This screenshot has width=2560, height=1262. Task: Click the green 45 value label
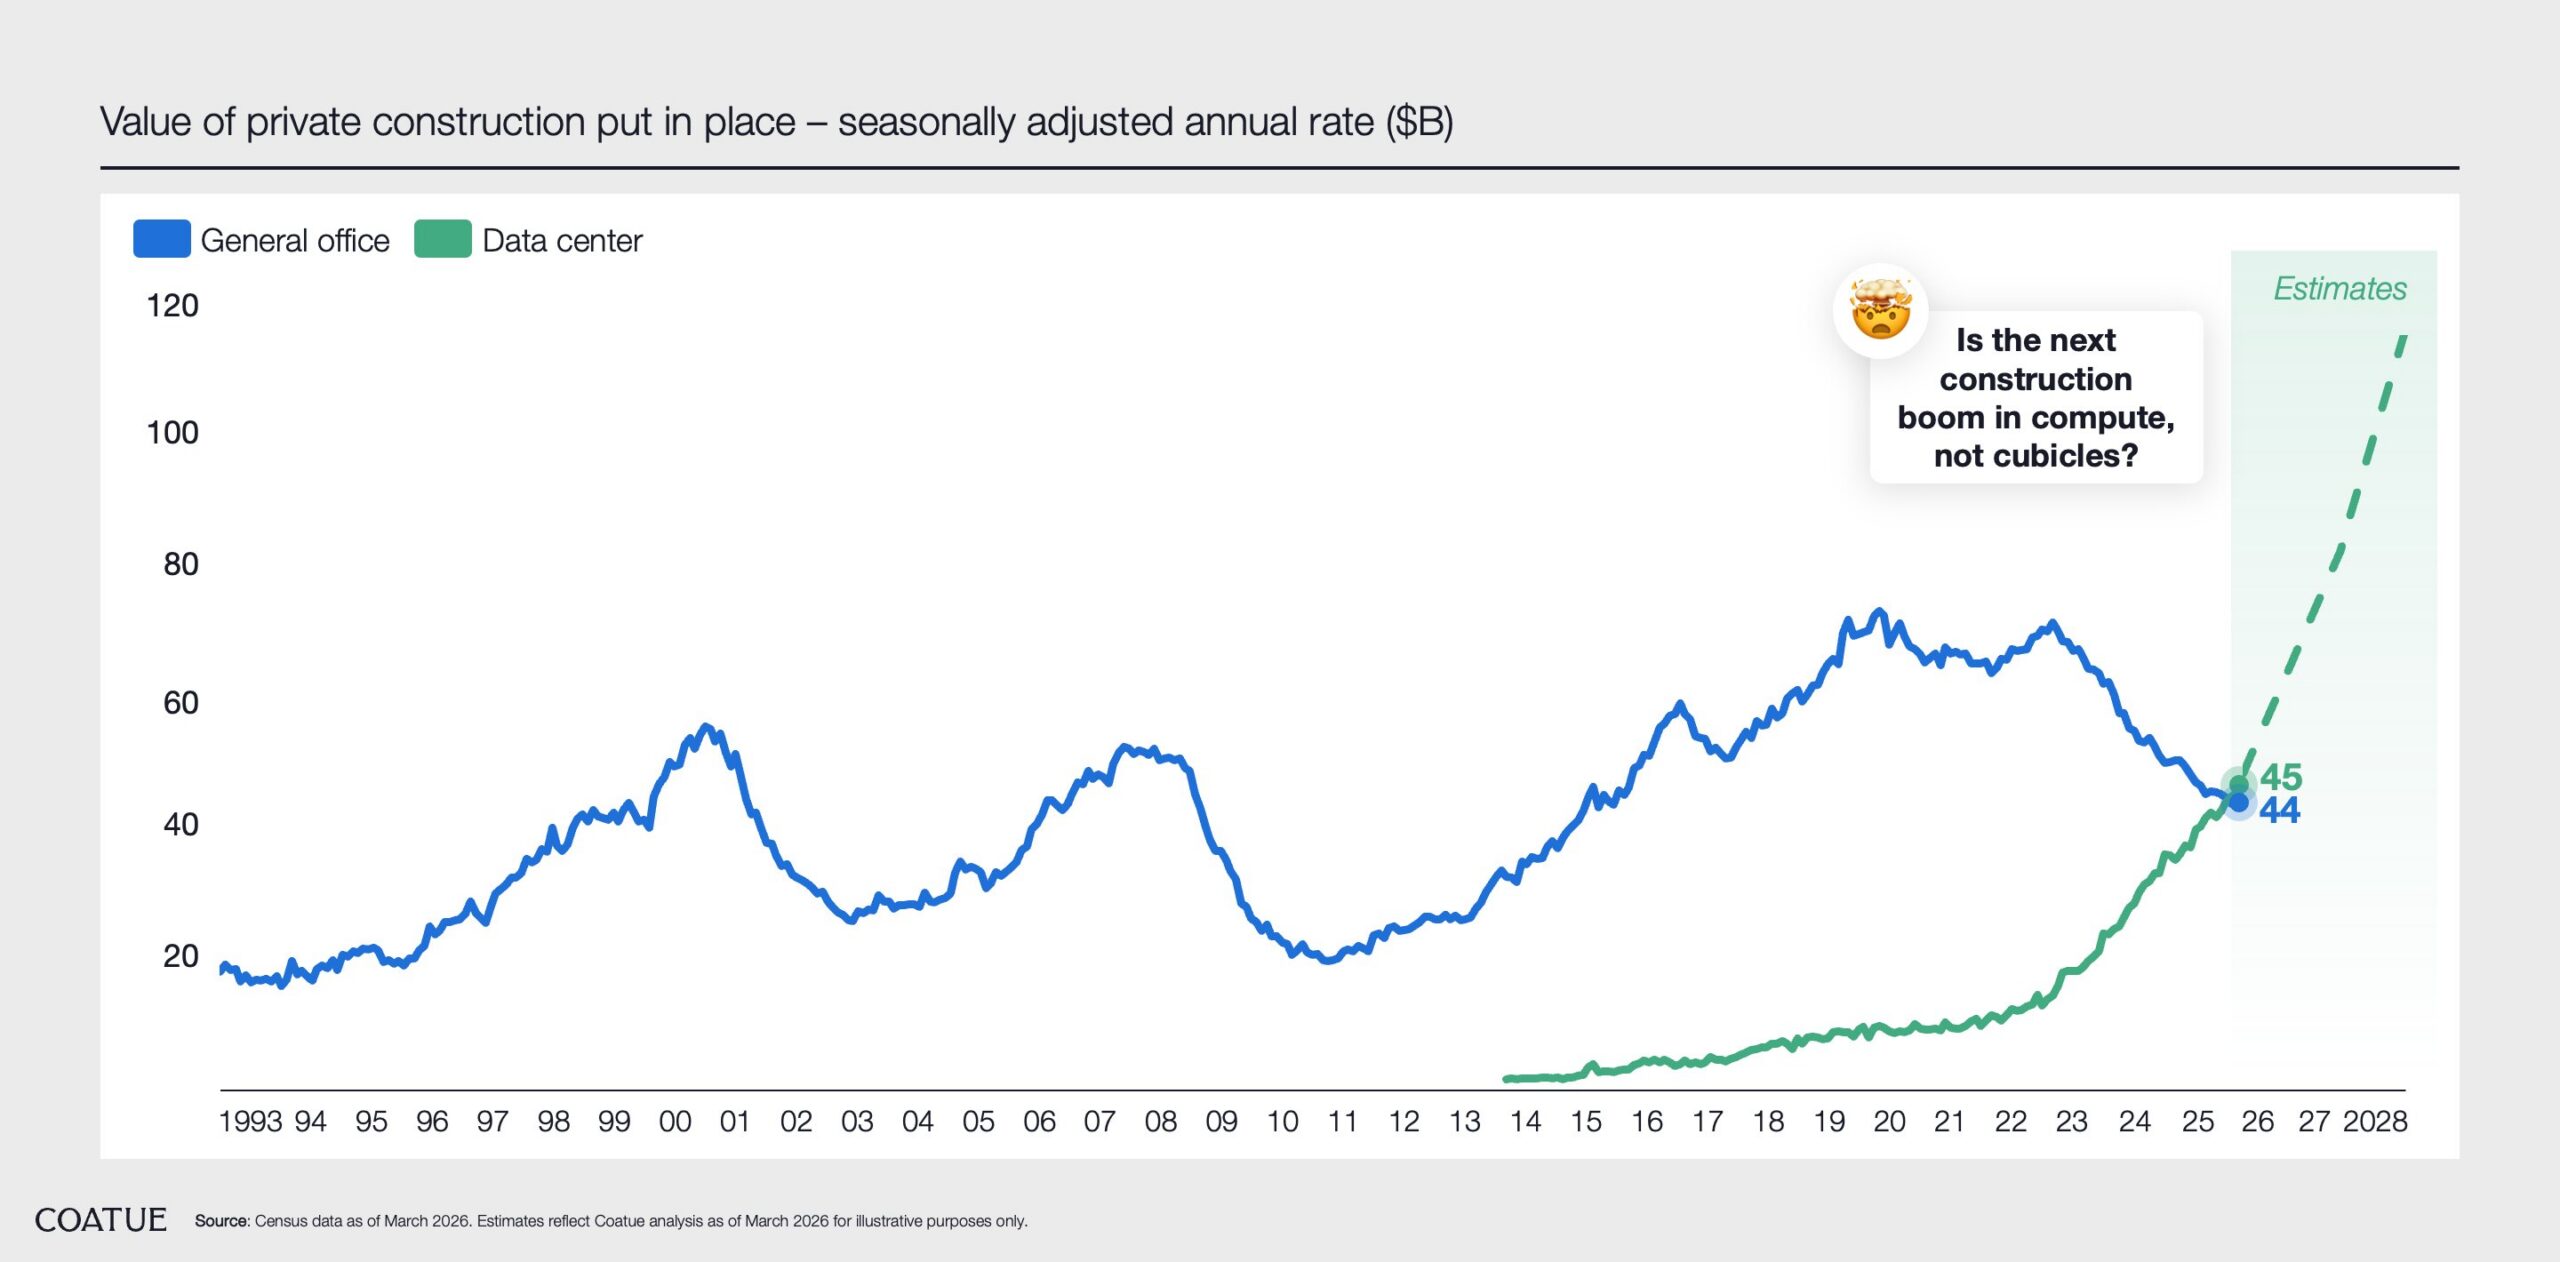[x=2281, y=777]
